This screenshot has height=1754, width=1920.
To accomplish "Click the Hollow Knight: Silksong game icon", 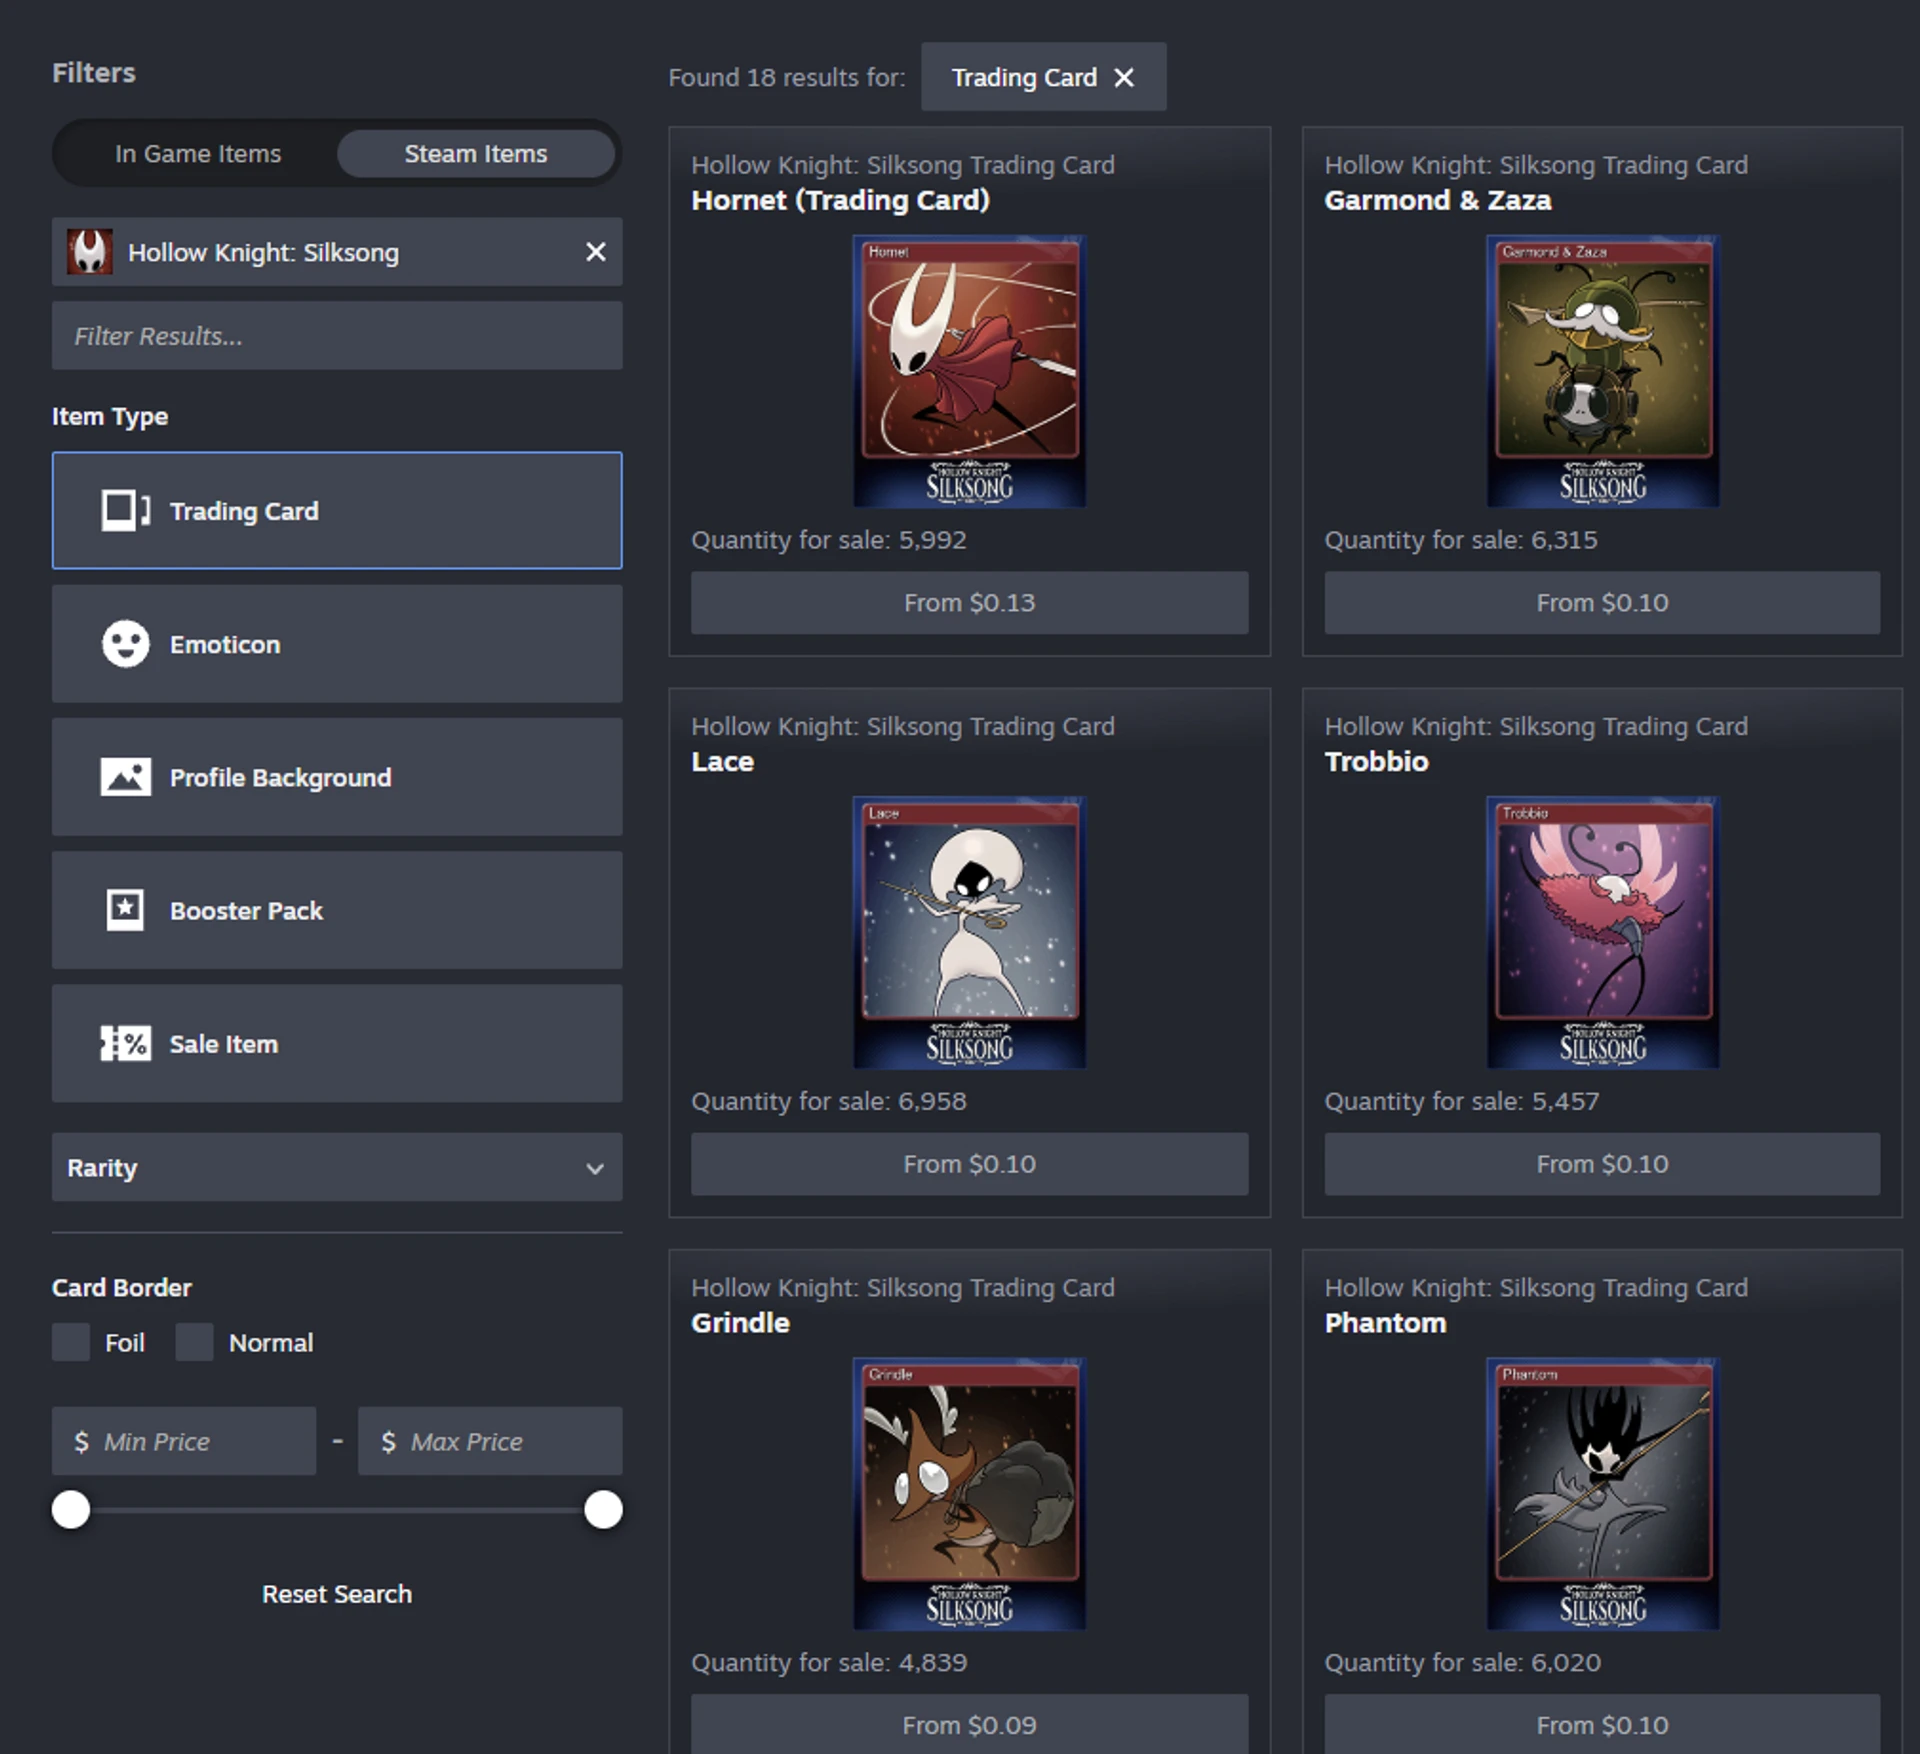I will pos(89,252).
